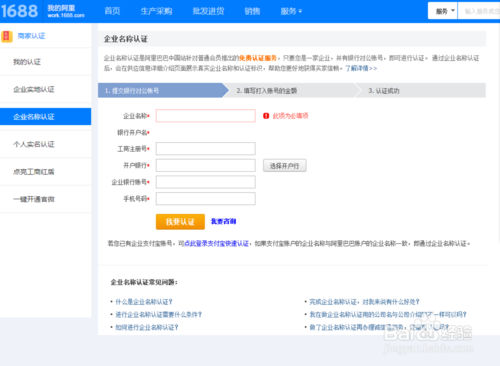Viewport: 500px width, 366px height.
Task: Click the 商家认证 red badge icon
Action: [x=7, y=36]
